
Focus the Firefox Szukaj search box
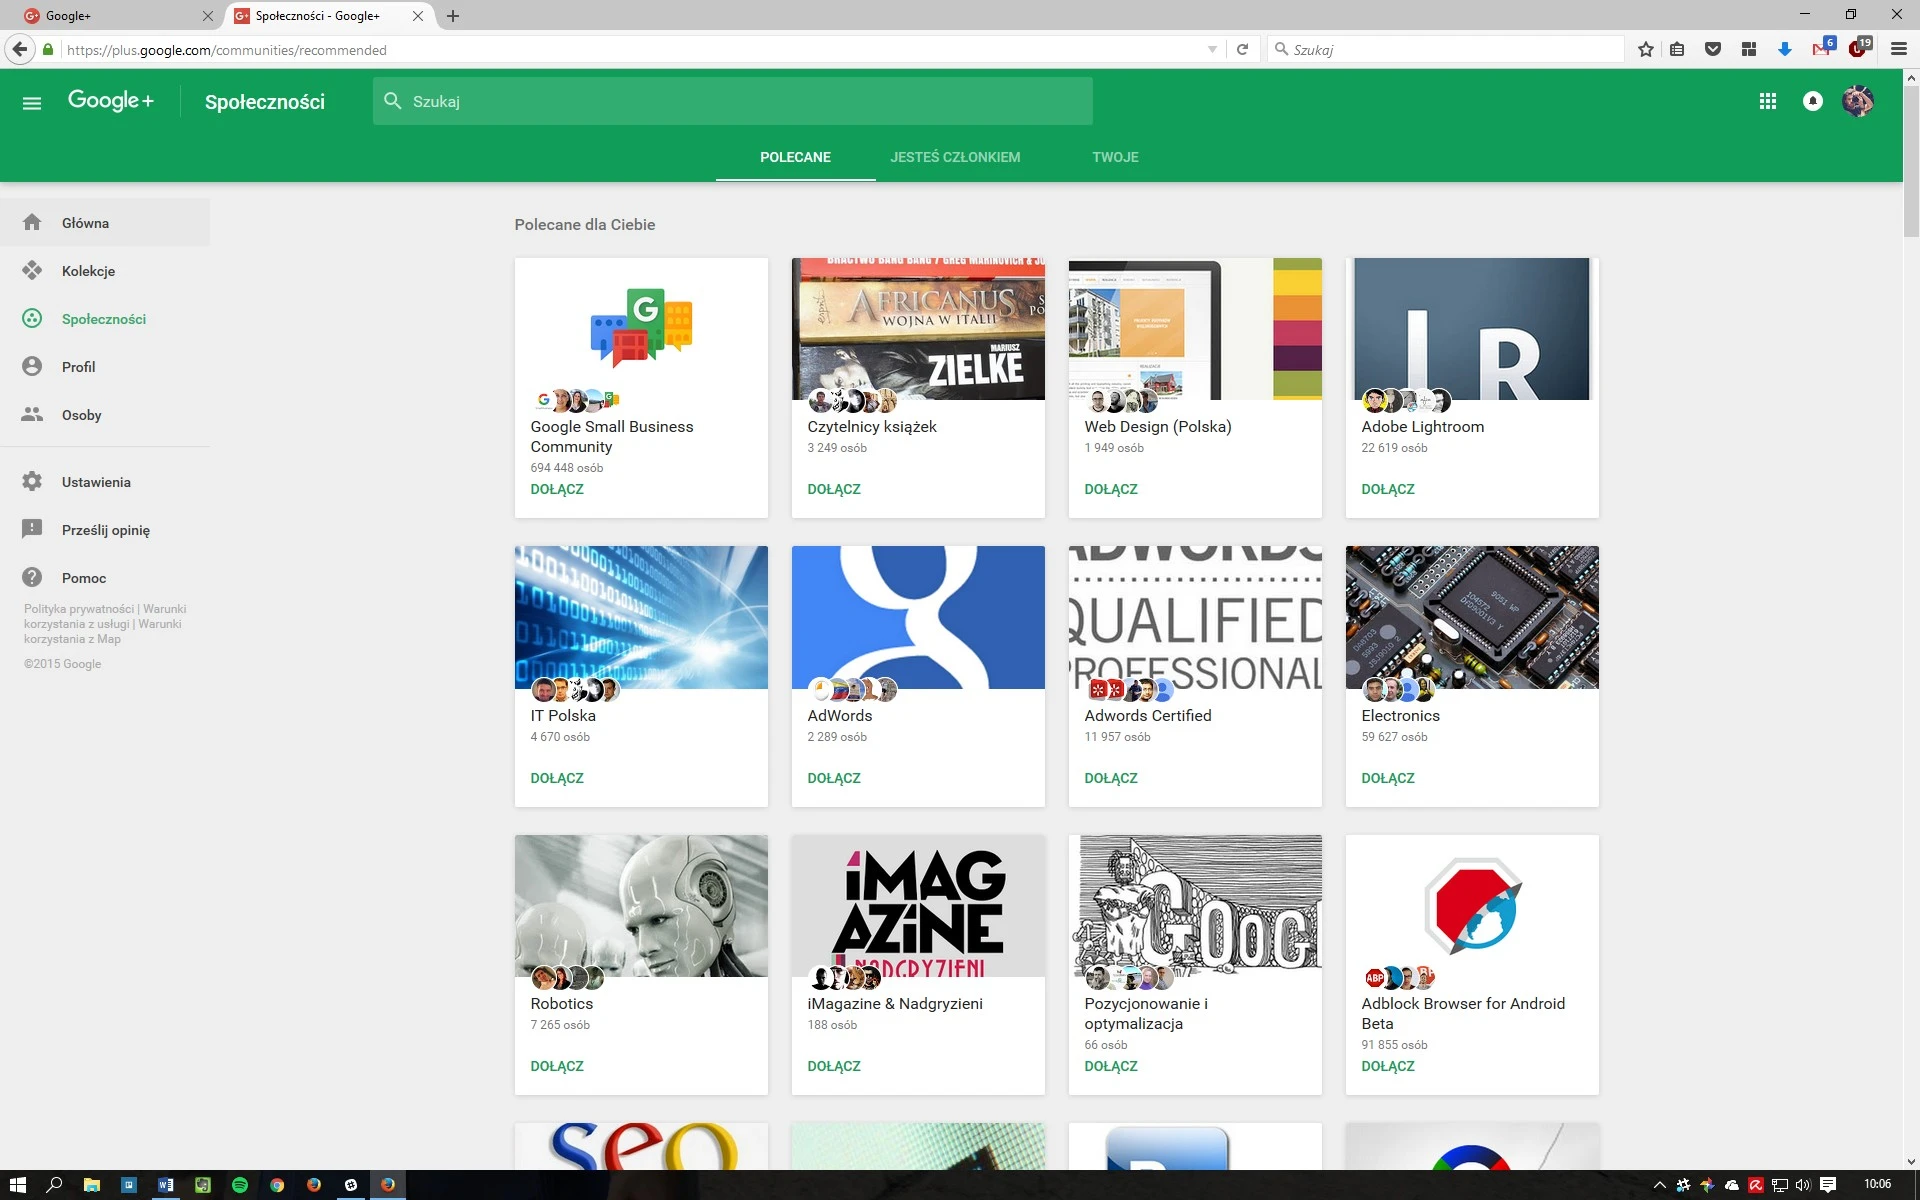[x=1448, y=49]
